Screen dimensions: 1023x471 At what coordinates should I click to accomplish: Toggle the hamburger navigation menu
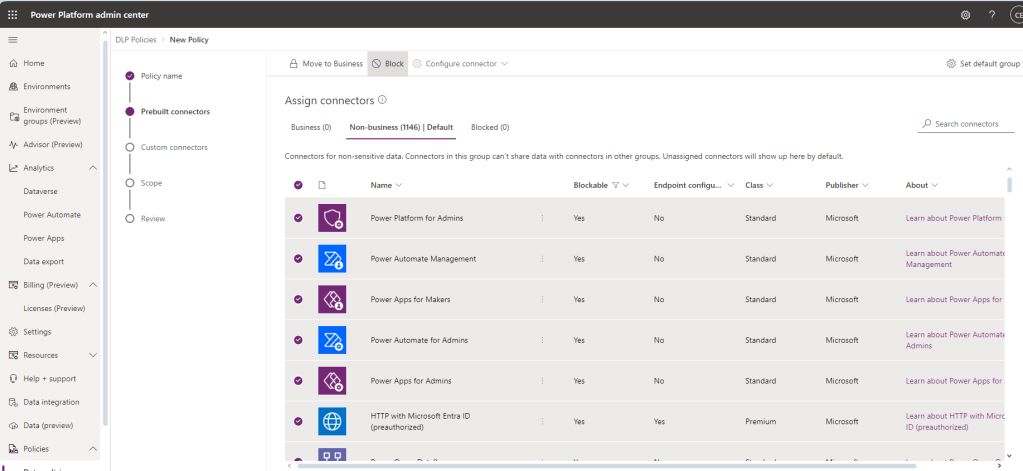pos(13,39)
